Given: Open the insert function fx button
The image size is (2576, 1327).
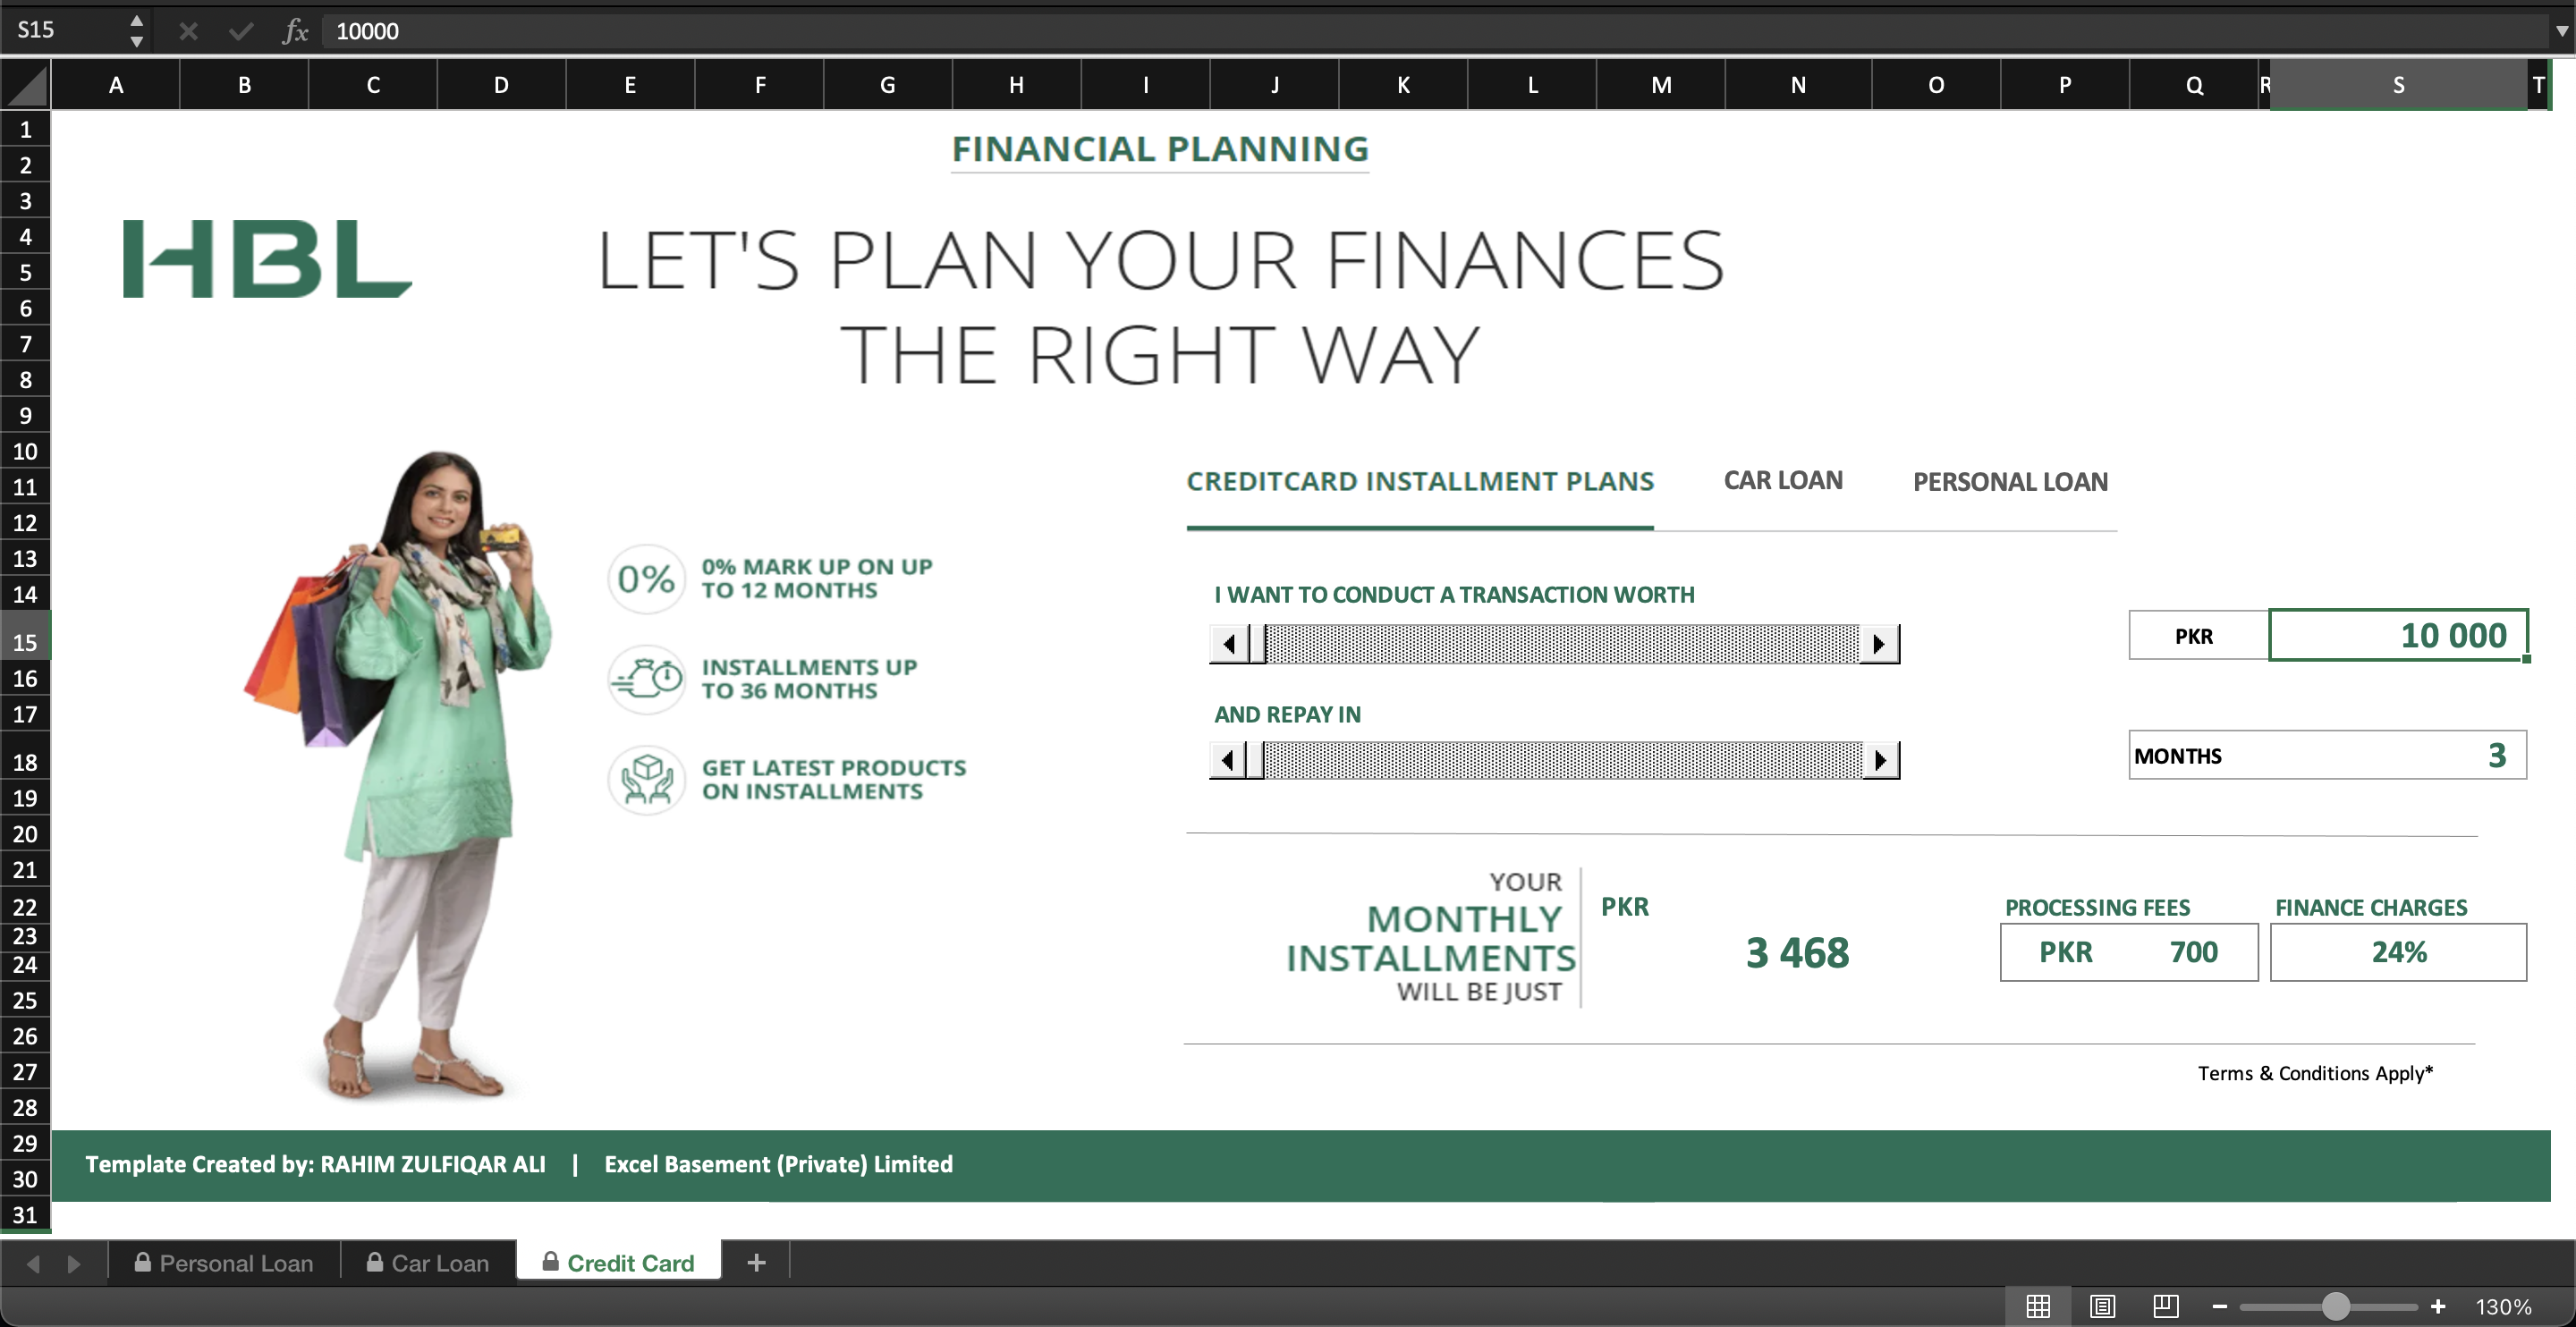Looking at the screenshot, I should pos(295,31).
